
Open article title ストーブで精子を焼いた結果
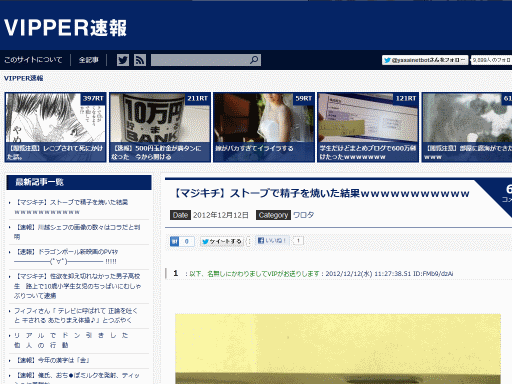click(322, 193)
